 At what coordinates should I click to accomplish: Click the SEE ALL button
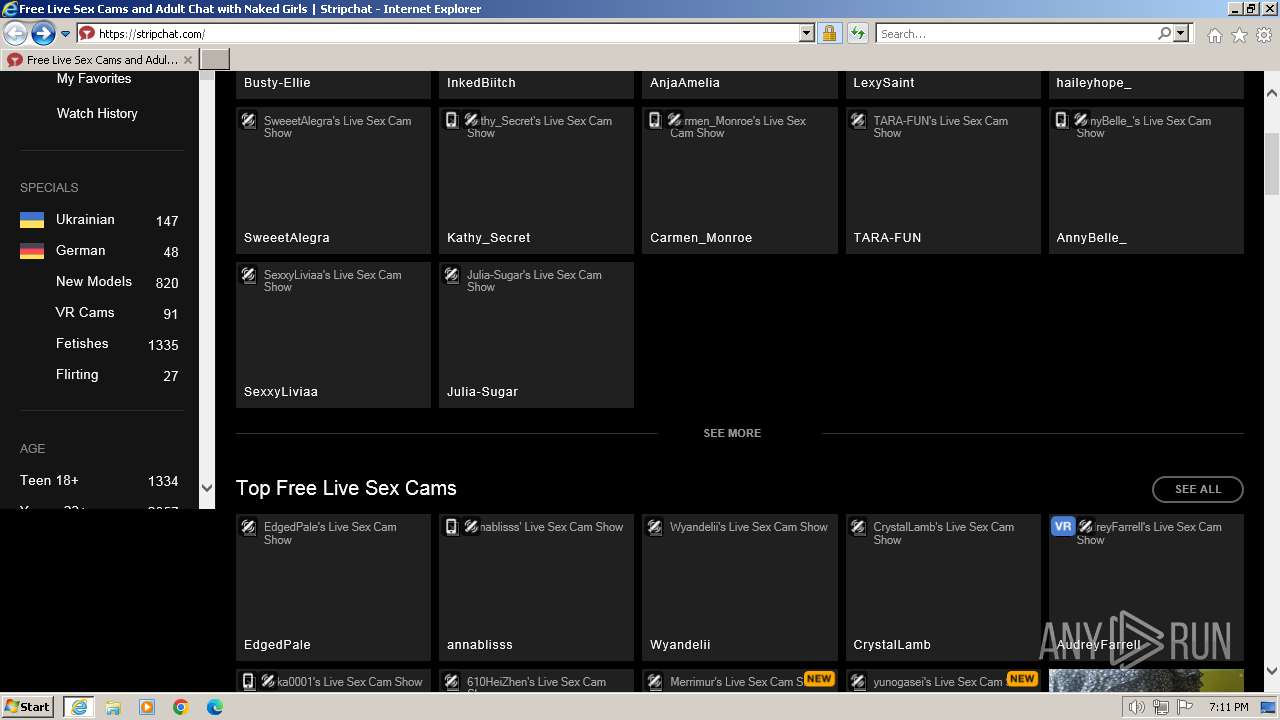click(x=1198, y=489)
